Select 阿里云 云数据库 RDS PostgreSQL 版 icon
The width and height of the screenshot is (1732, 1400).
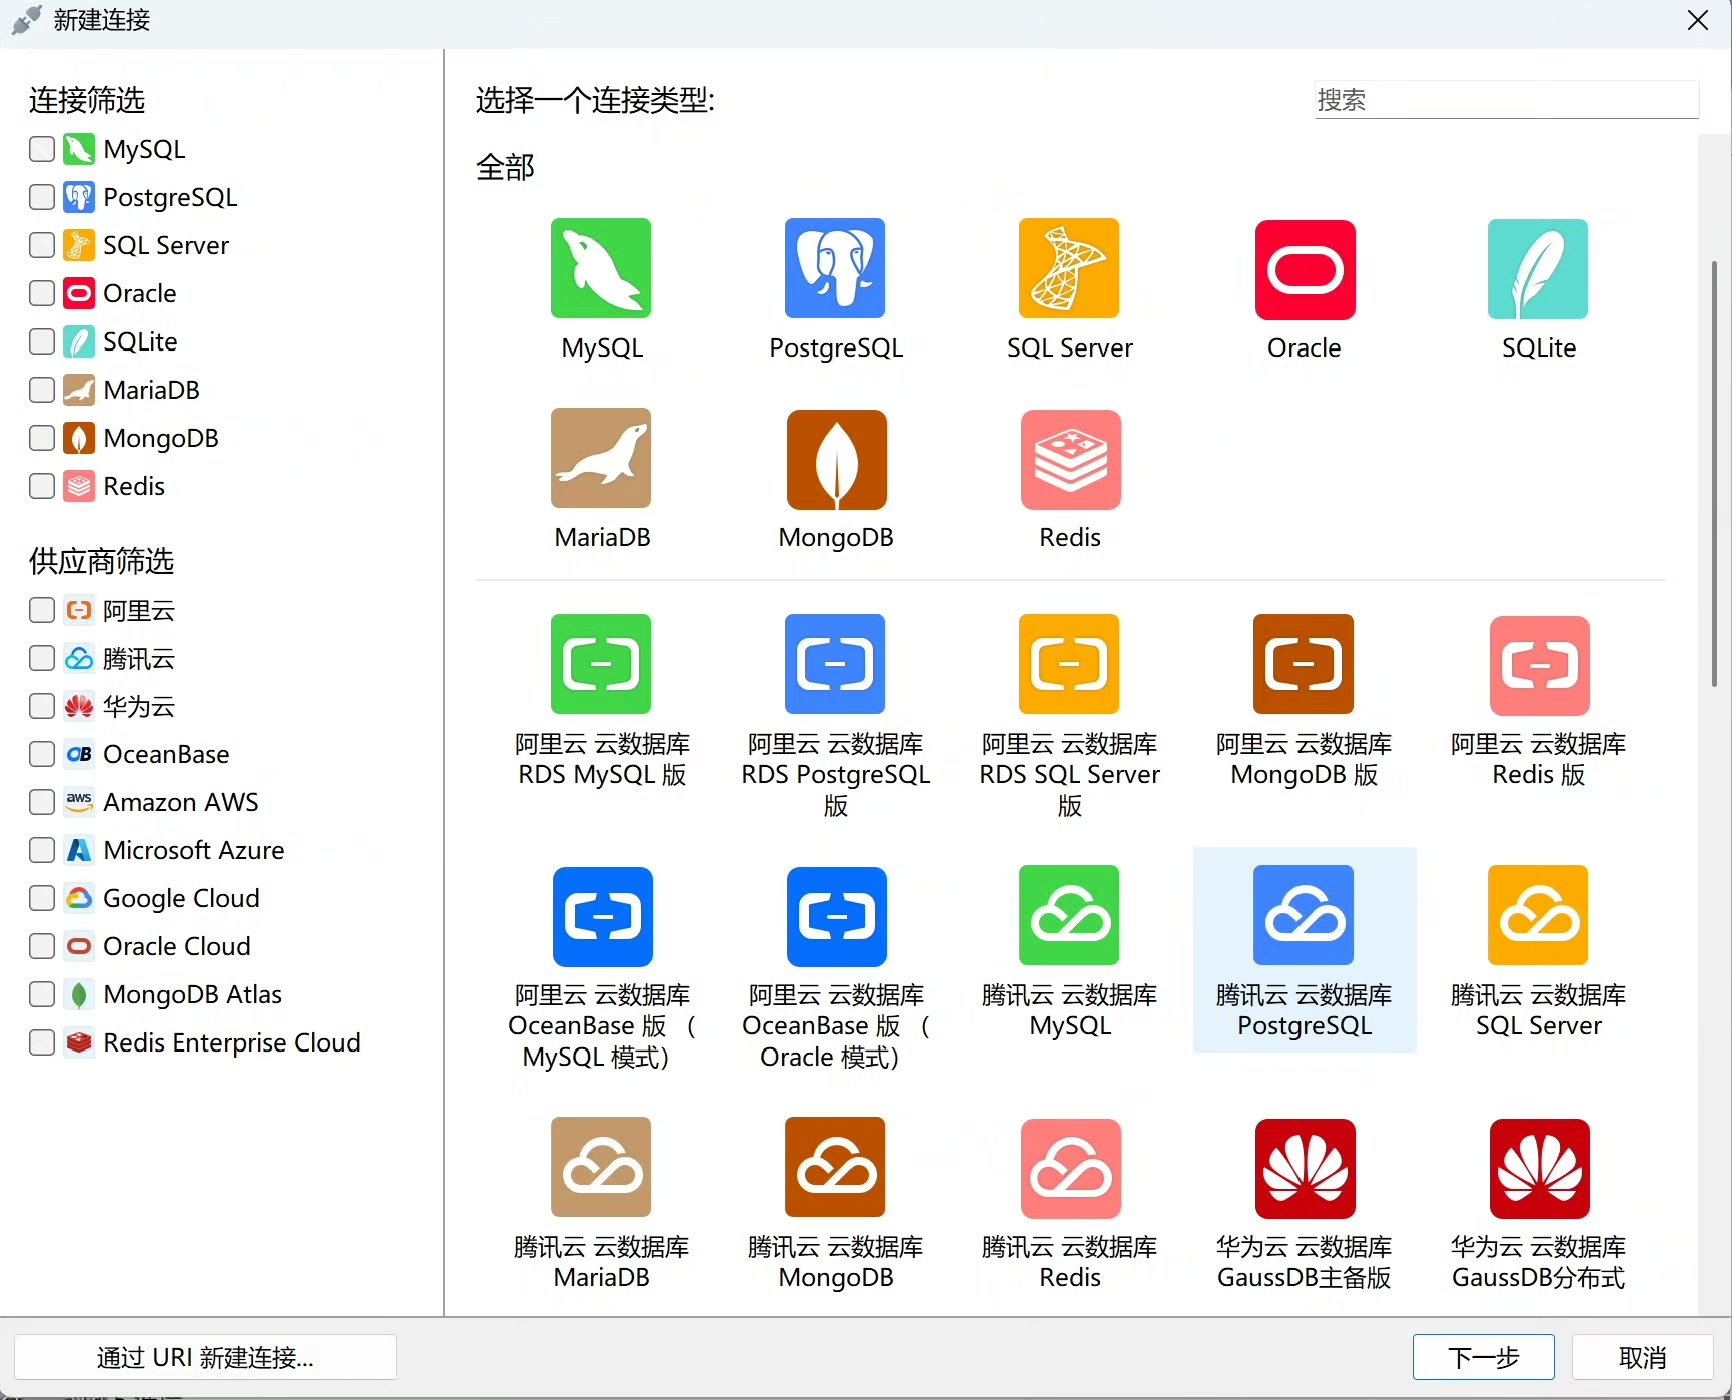click(x=835, y=664)
